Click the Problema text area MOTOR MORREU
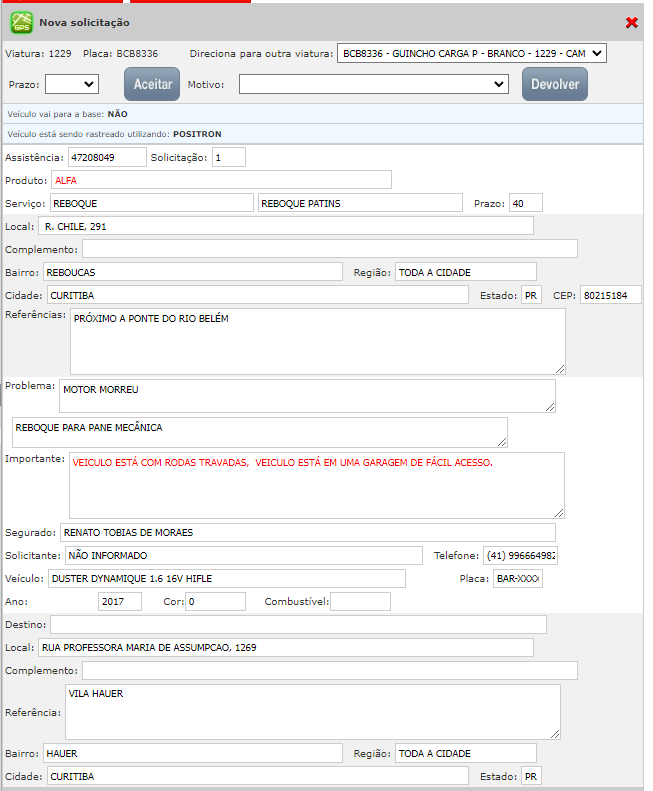 coord(307,395)
